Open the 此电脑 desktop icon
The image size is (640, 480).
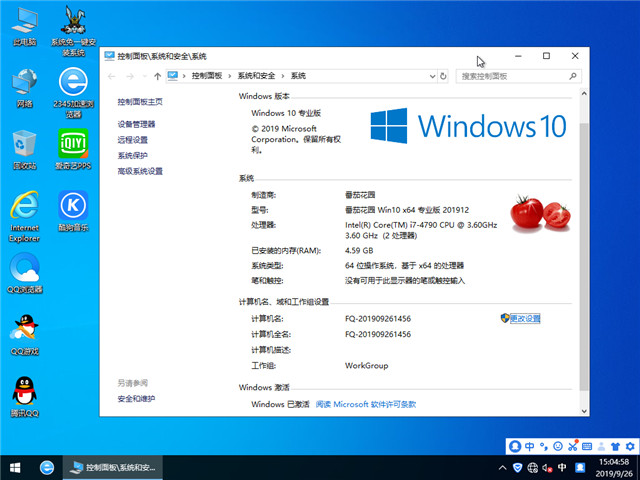click(24, 27)
